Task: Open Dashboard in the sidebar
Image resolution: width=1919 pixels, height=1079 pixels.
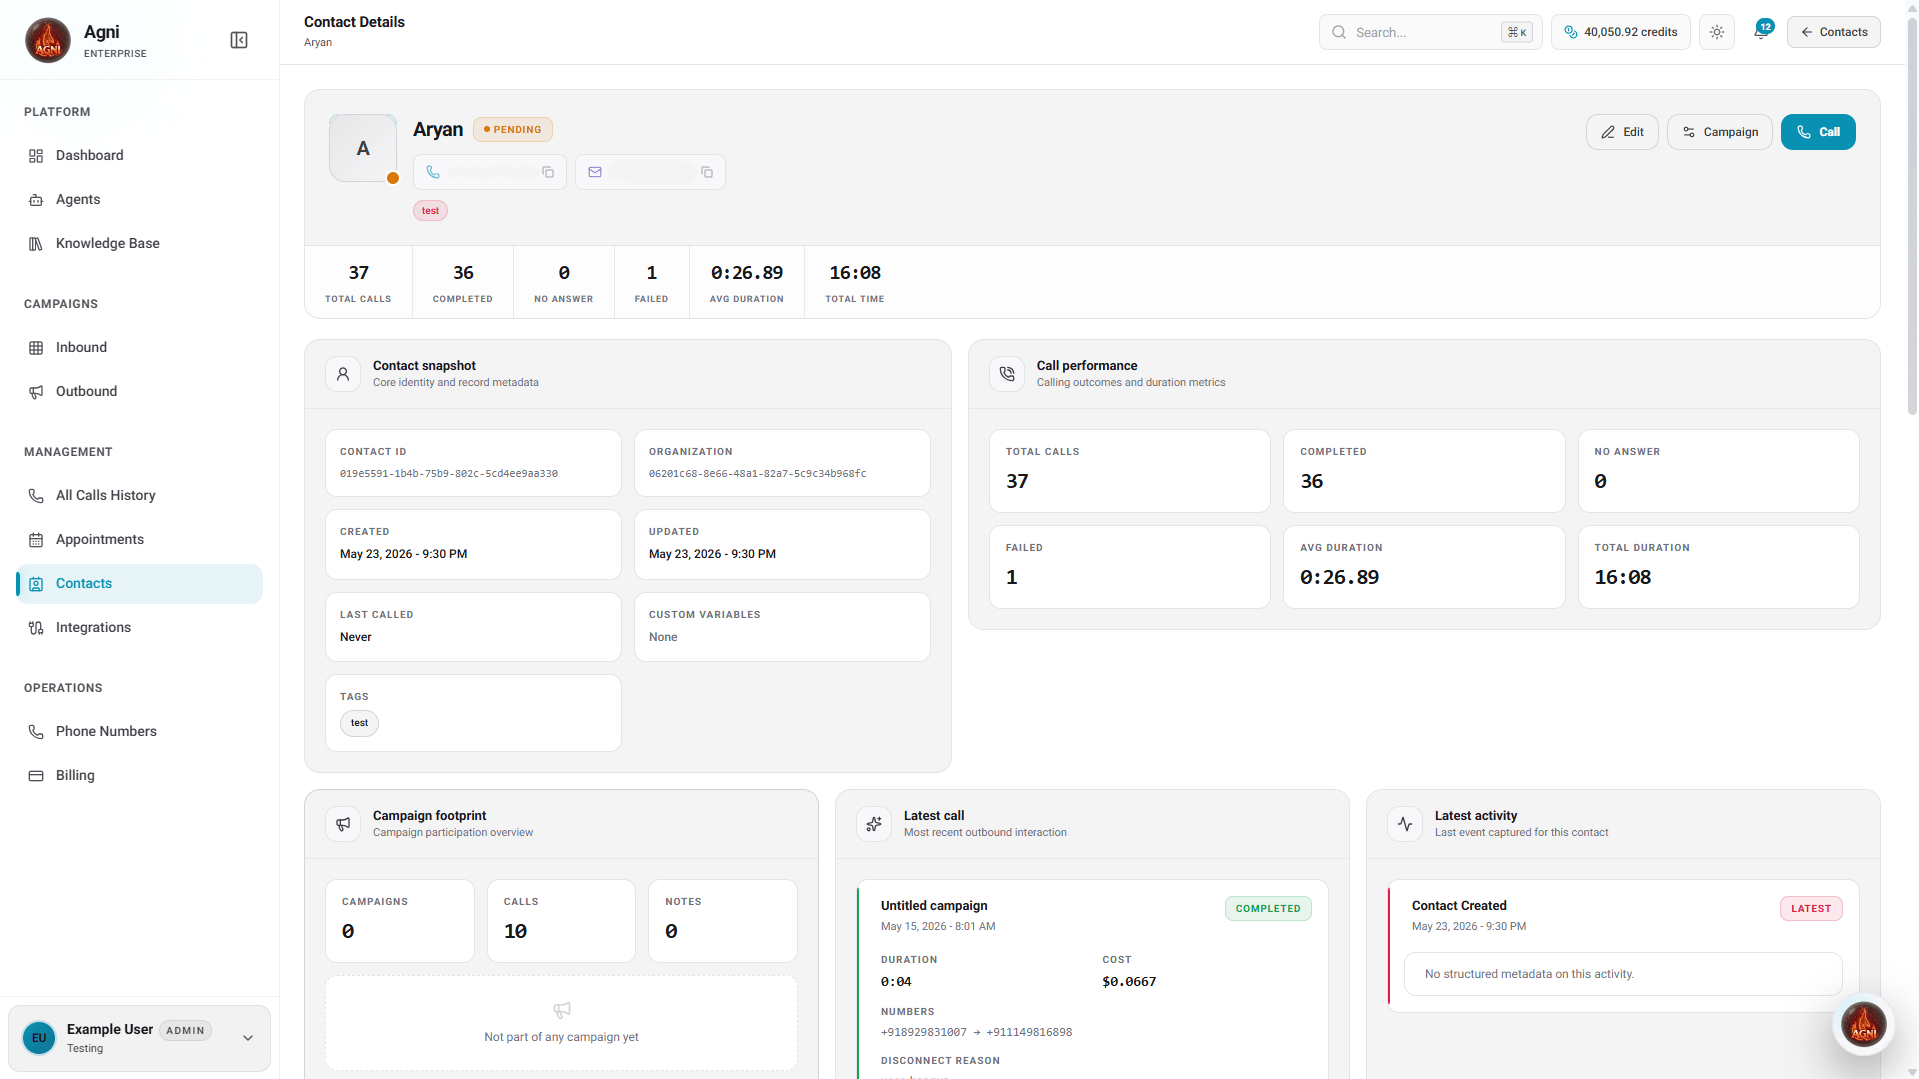Action: 140,155
